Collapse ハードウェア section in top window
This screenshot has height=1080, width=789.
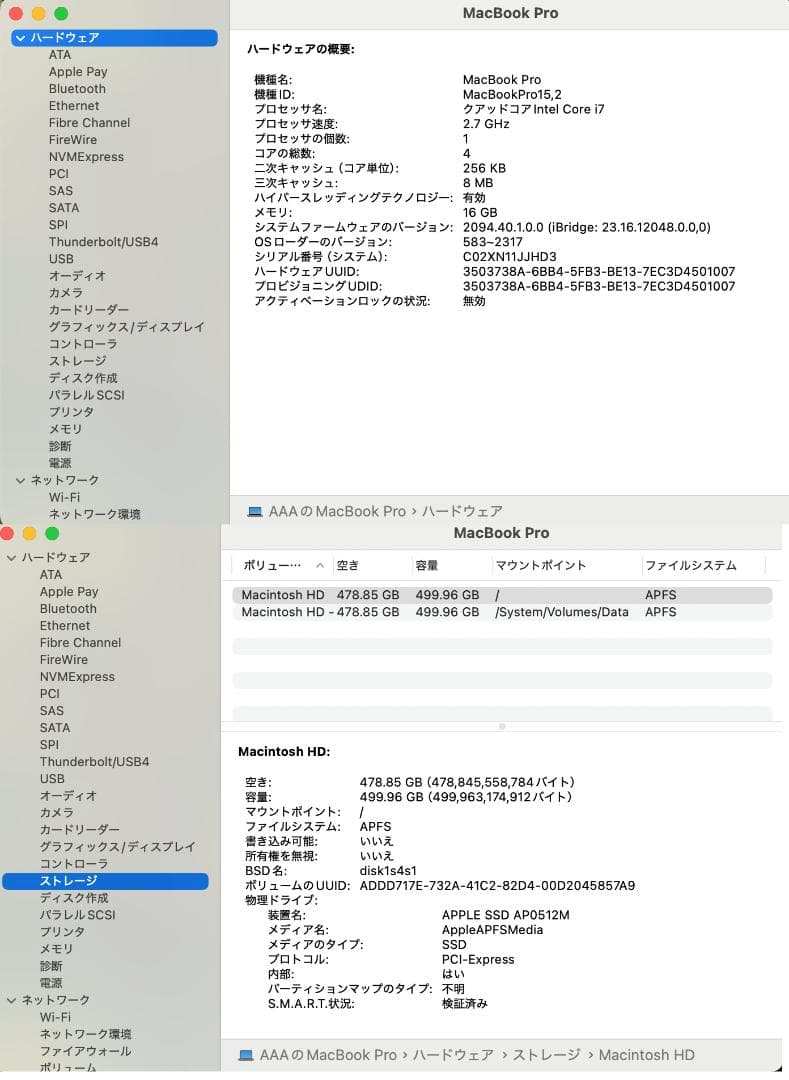(21, 38)
